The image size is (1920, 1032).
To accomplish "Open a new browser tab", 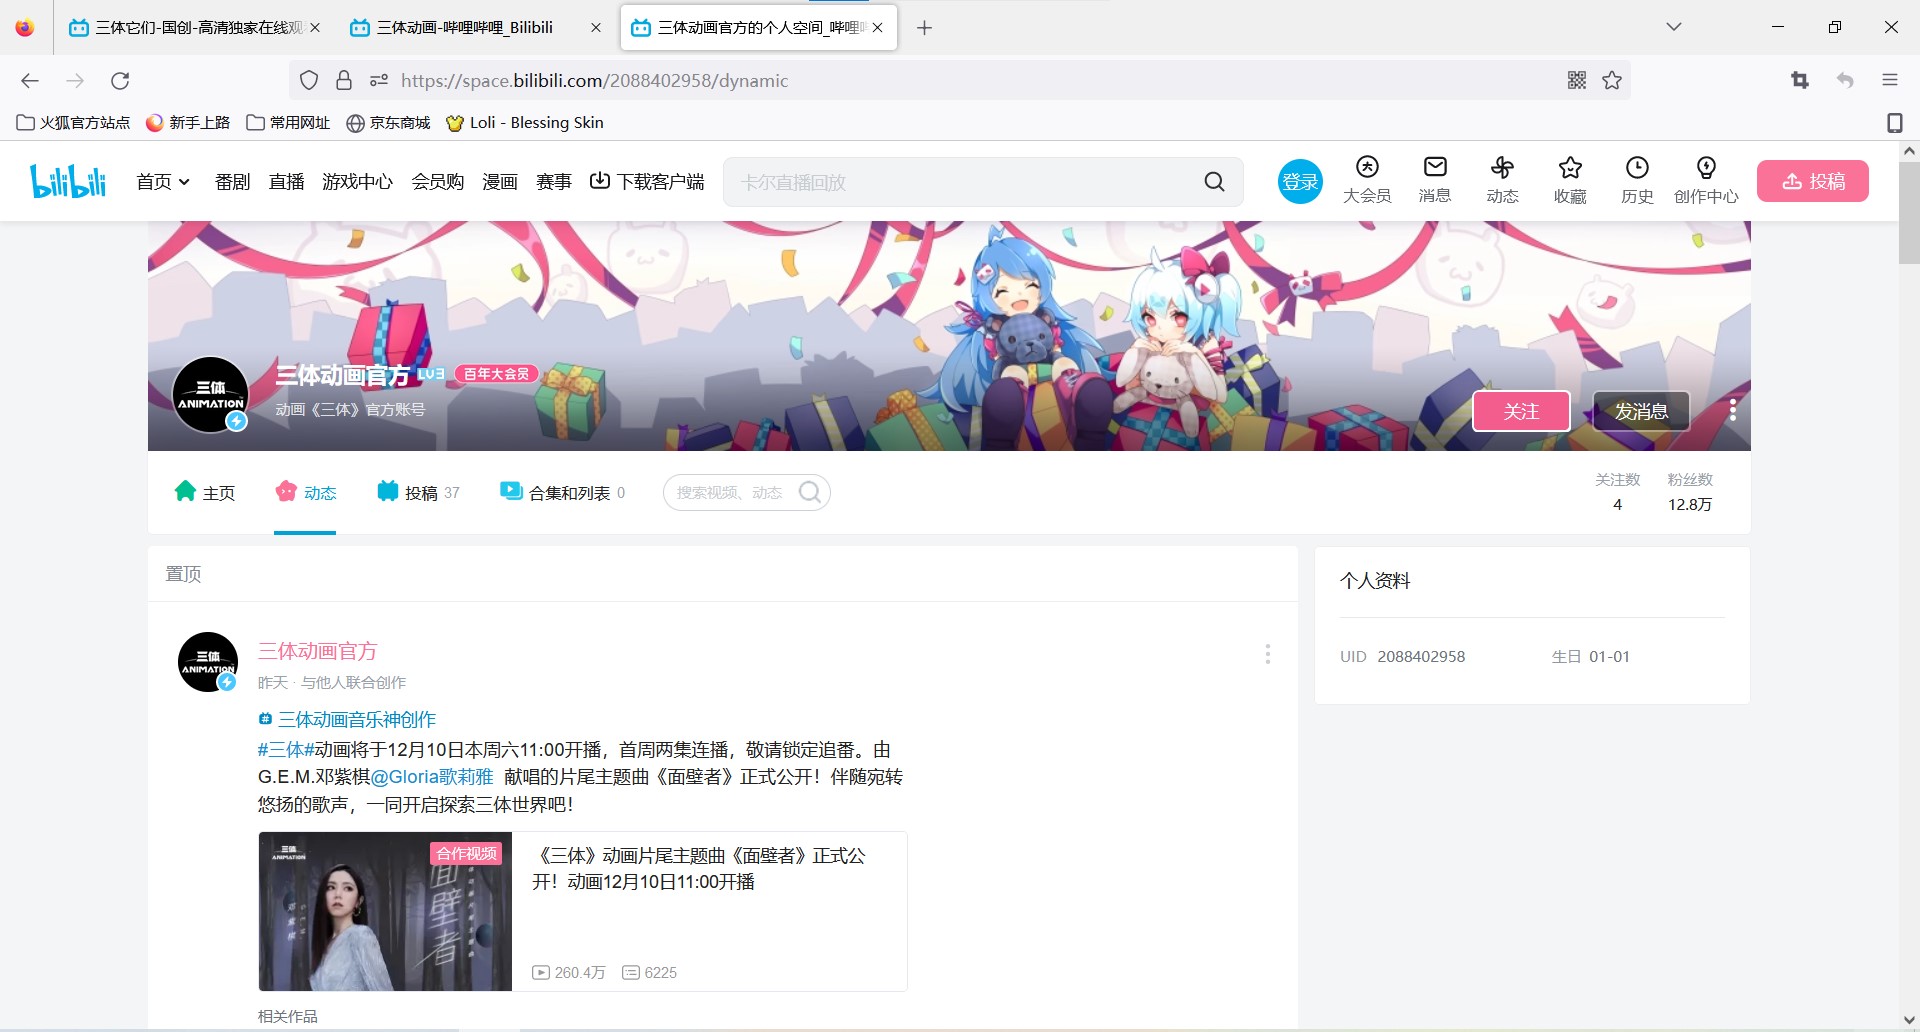I will (x=924, y=28).
